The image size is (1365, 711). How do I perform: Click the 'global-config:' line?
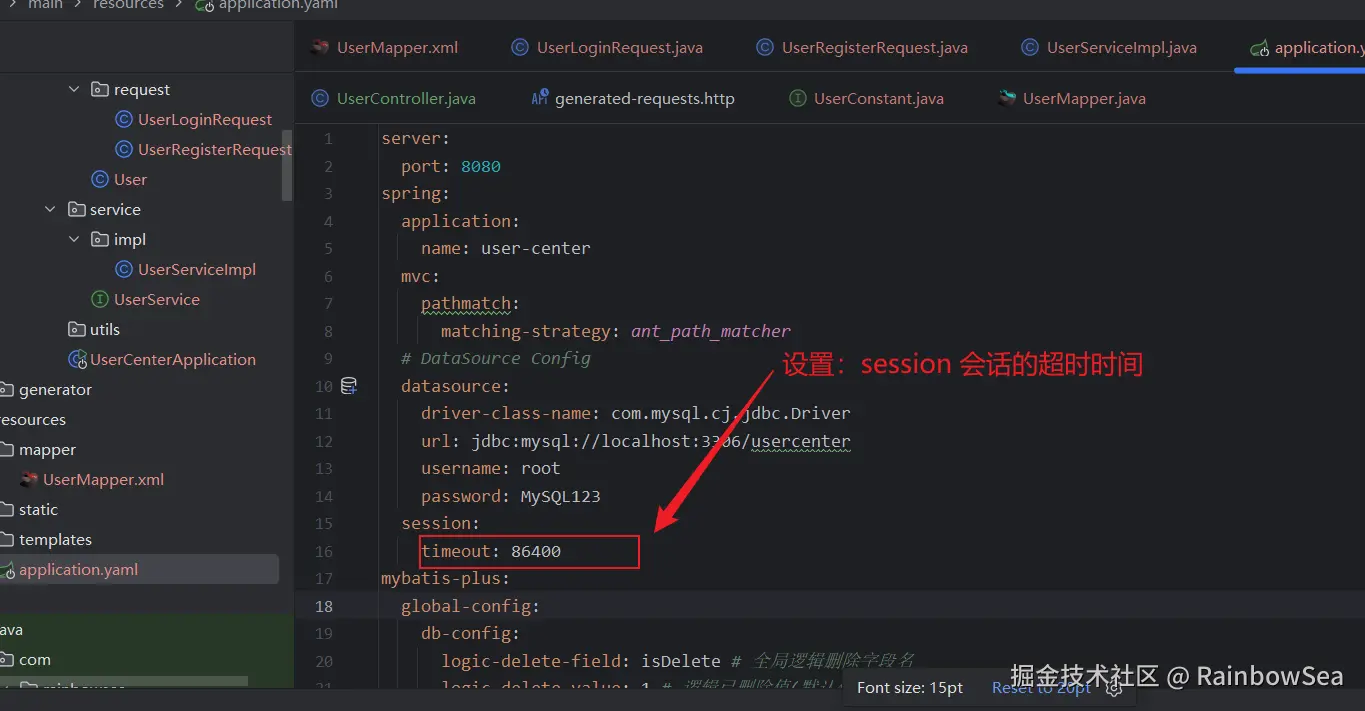click(471, 606)
